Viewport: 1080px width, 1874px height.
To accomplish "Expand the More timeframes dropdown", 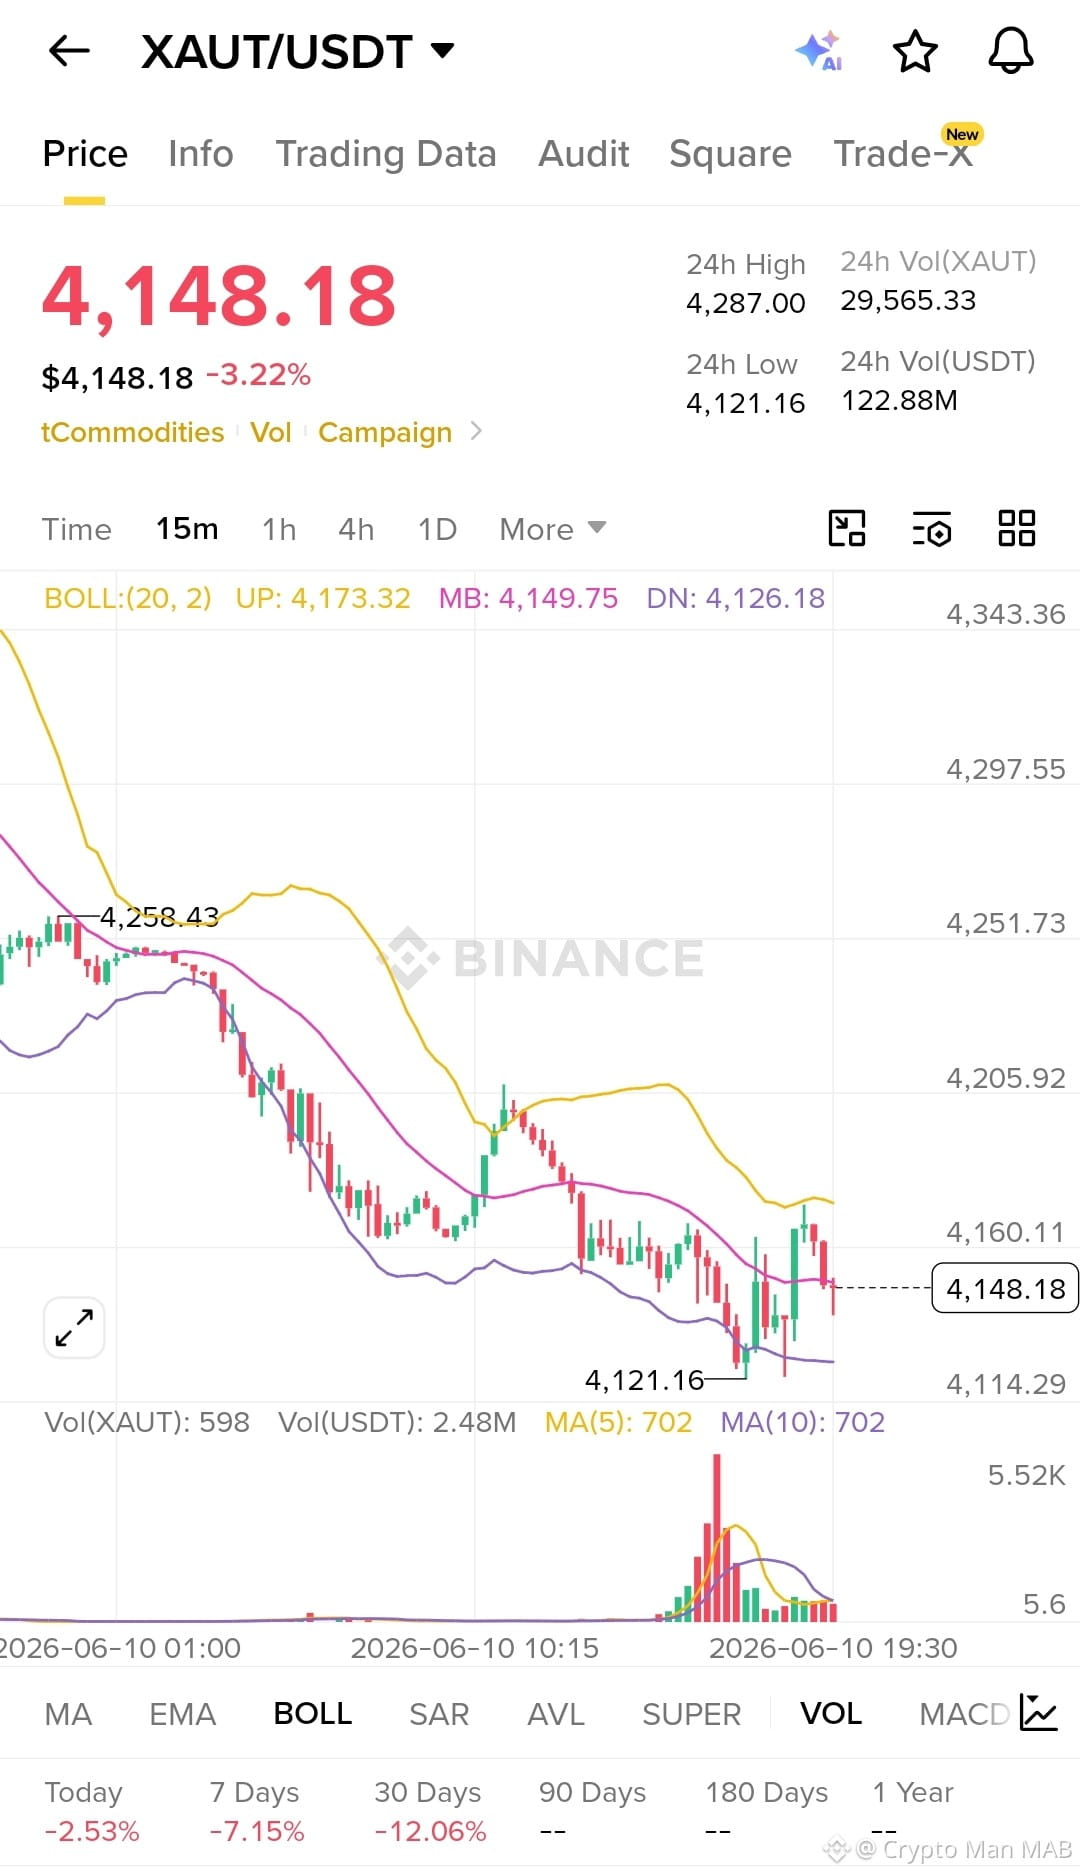I will pyautogui.click(x=553, y=529).
